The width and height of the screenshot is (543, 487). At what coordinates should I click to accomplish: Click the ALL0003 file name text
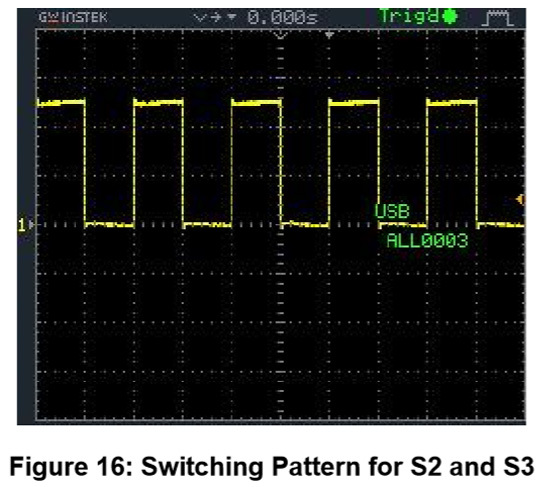(x=427, y=240)
